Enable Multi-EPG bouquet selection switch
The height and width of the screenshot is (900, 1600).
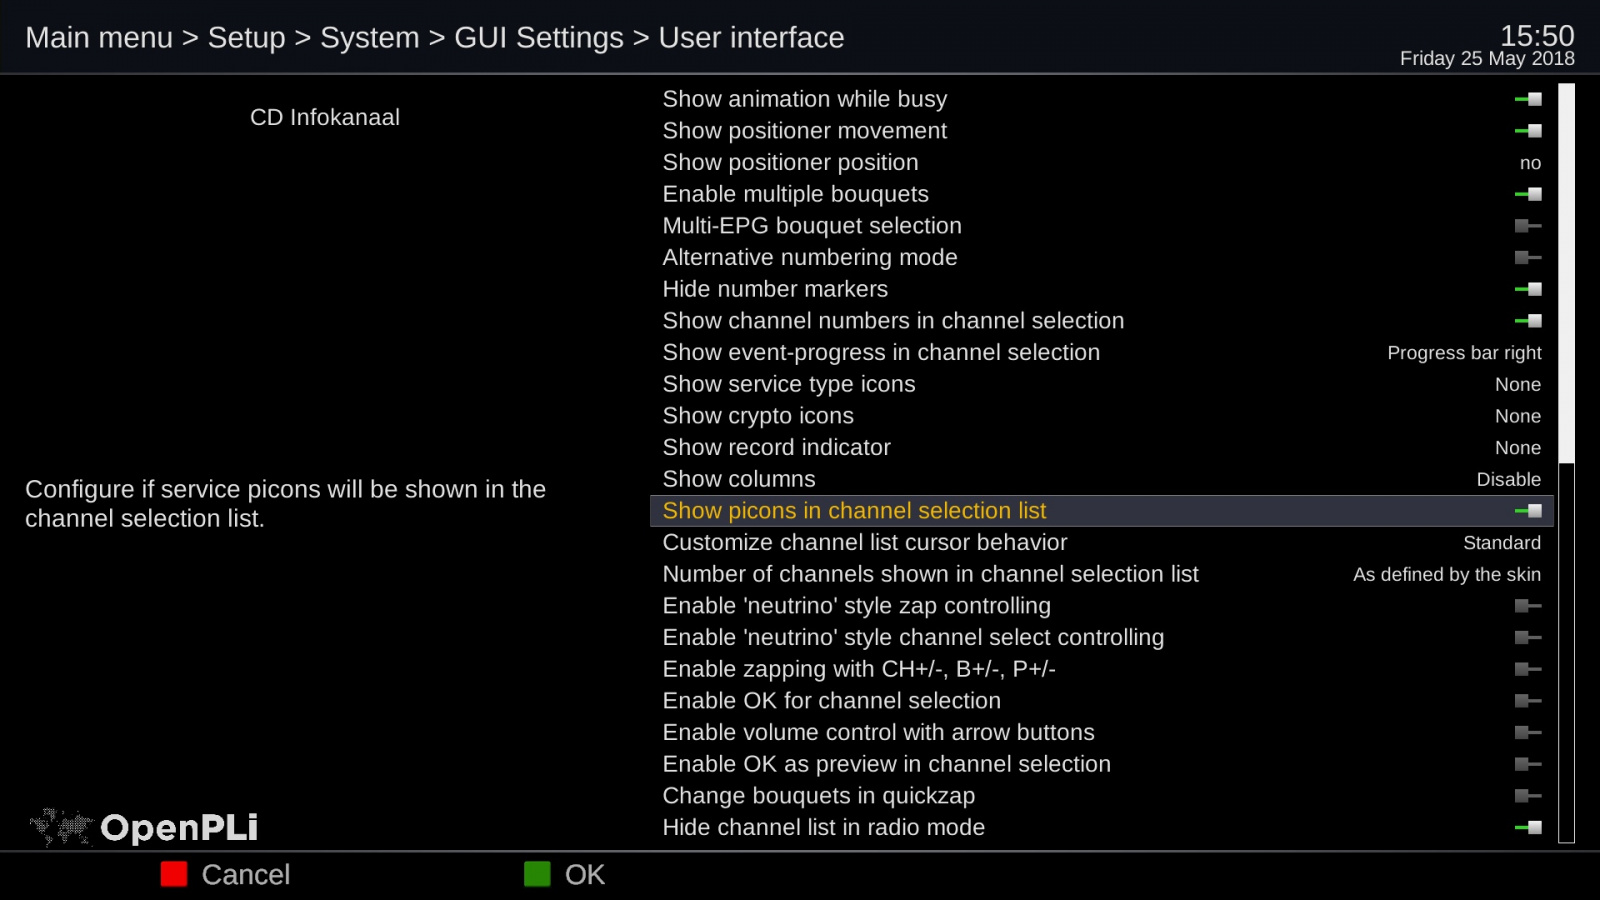tap(1528, 226)
